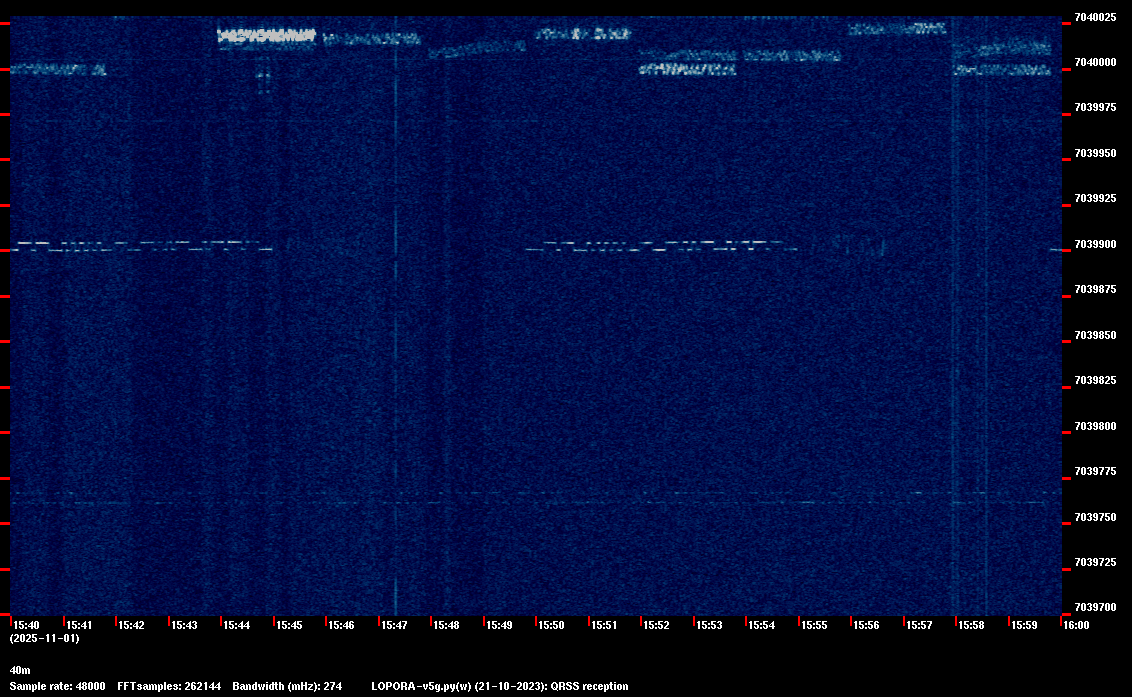Click the 7039800 frequency label
Image resolution: width=1132 pixels, height=697 pixels.
point(1095,427)
